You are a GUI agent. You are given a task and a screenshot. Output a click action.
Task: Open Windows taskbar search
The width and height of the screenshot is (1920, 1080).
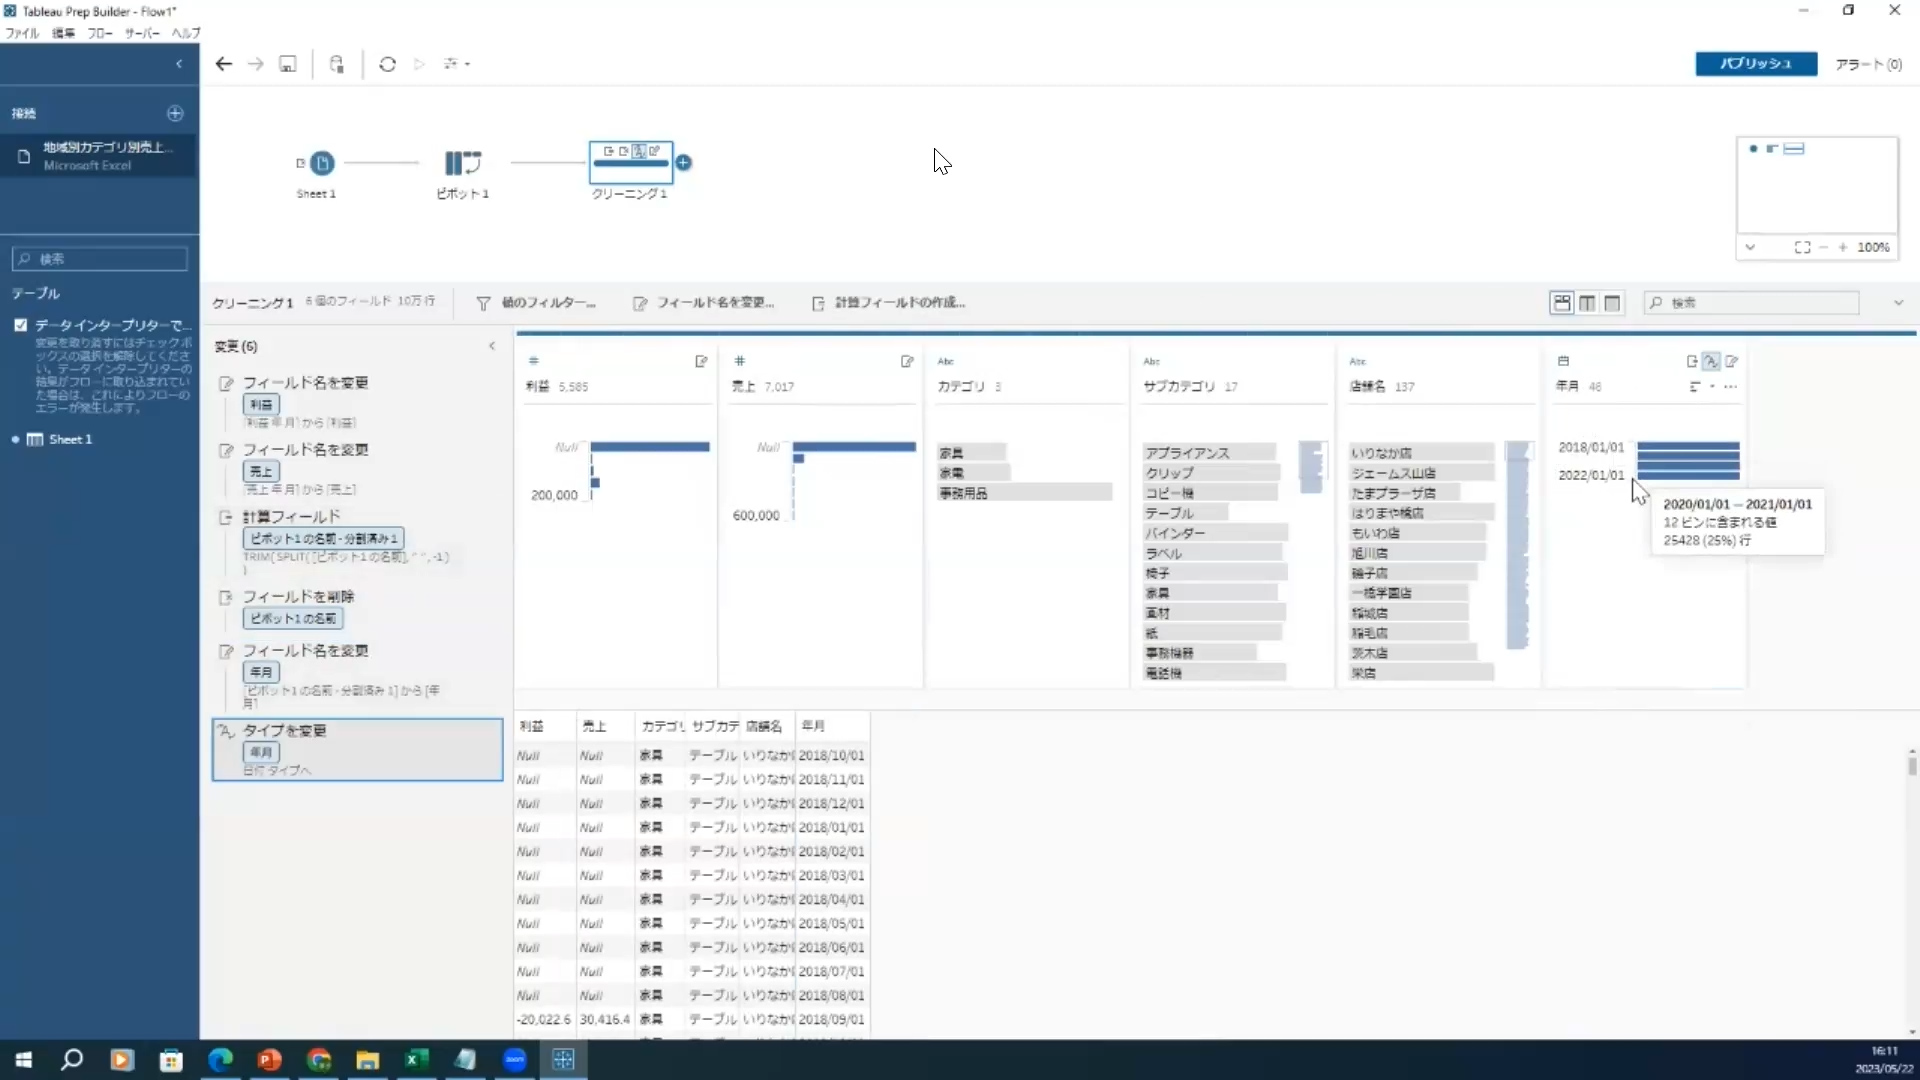(72, 1060)
